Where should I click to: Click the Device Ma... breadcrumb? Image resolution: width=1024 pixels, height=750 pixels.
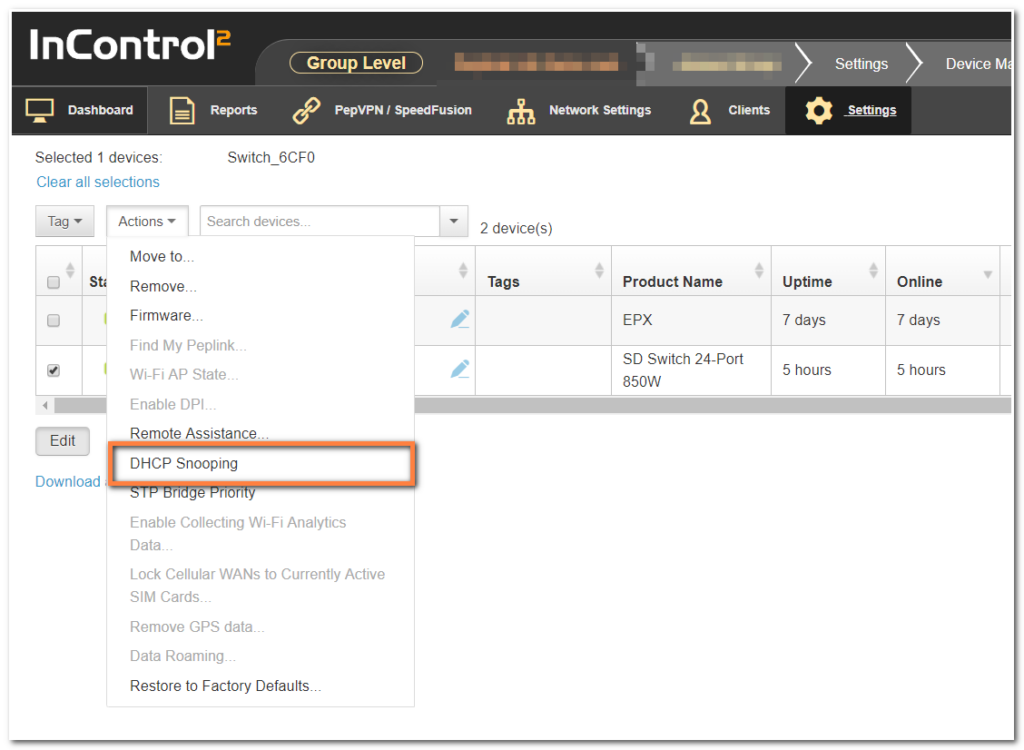point(978,63)
